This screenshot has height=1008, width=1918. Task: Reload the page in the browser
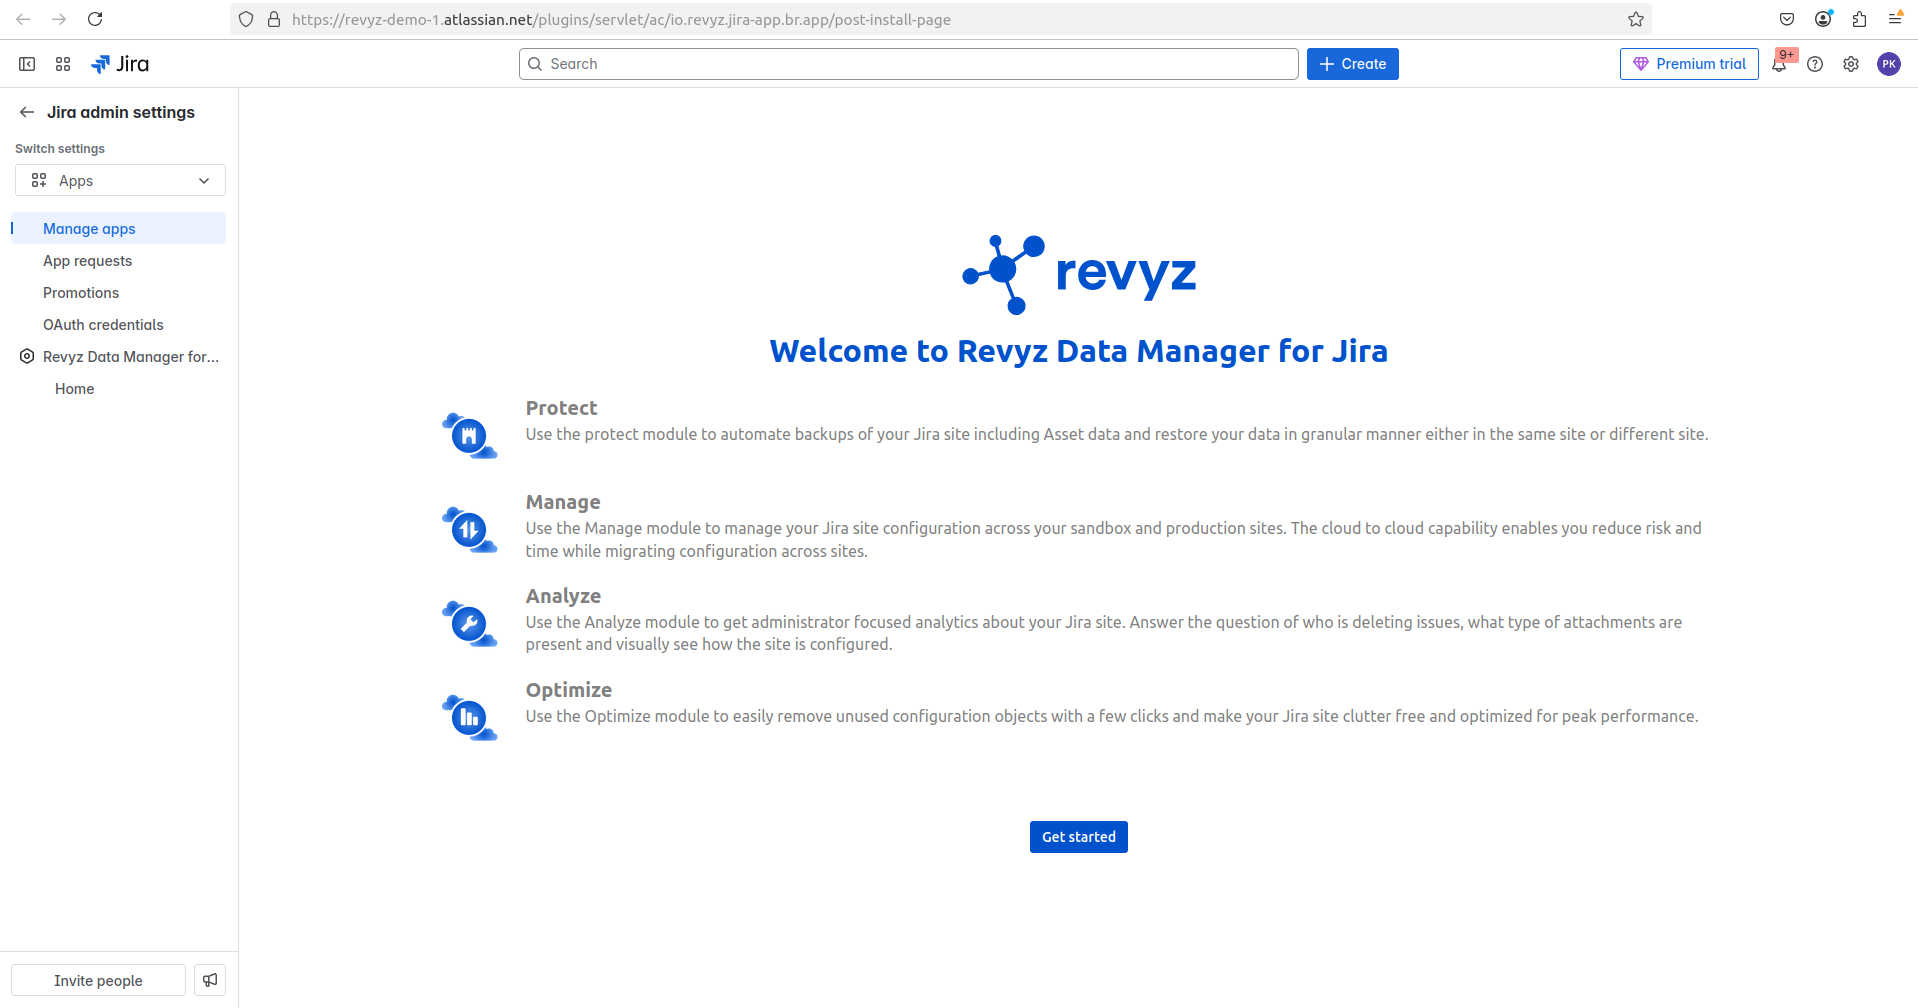[x=95, y=19]
